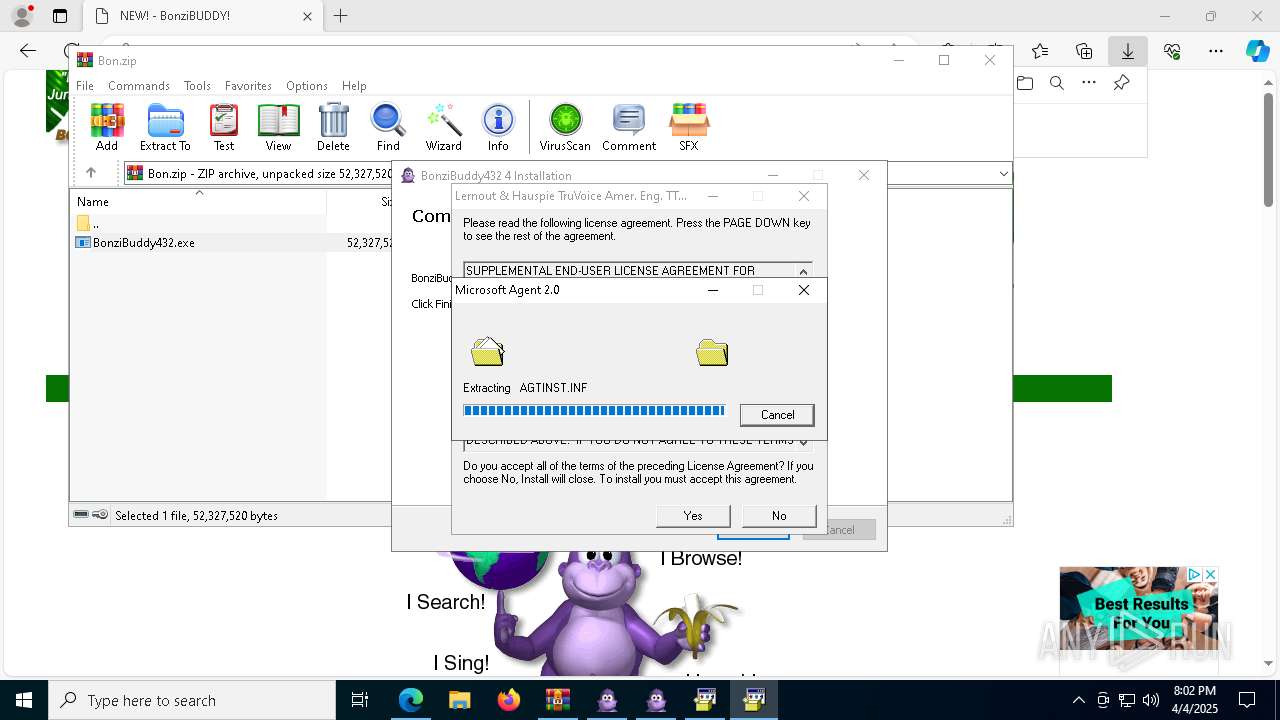Open Browser essentials heart icon

click(1172, 51)
